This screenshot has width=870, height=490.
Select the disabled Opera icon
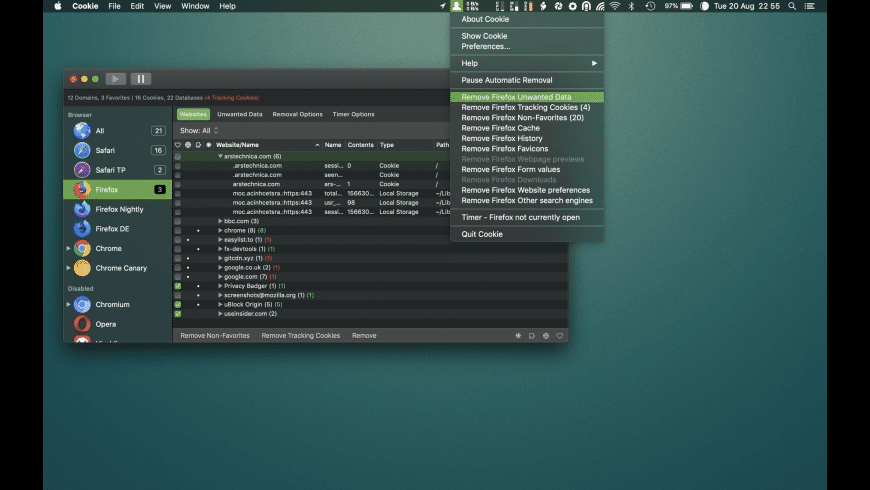pos(82,324)
